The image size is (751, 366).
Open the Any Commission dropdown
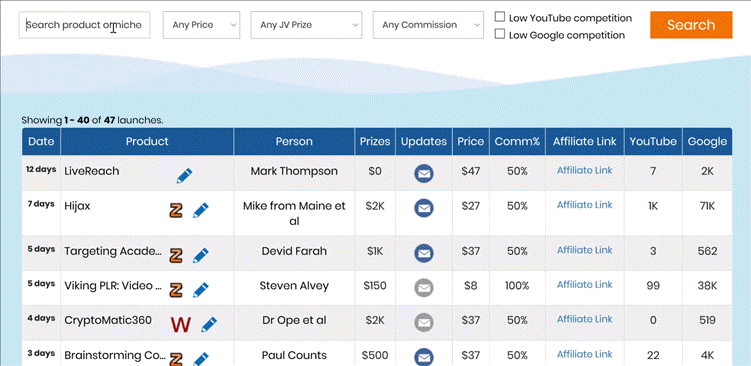click(x=428, y=25)
